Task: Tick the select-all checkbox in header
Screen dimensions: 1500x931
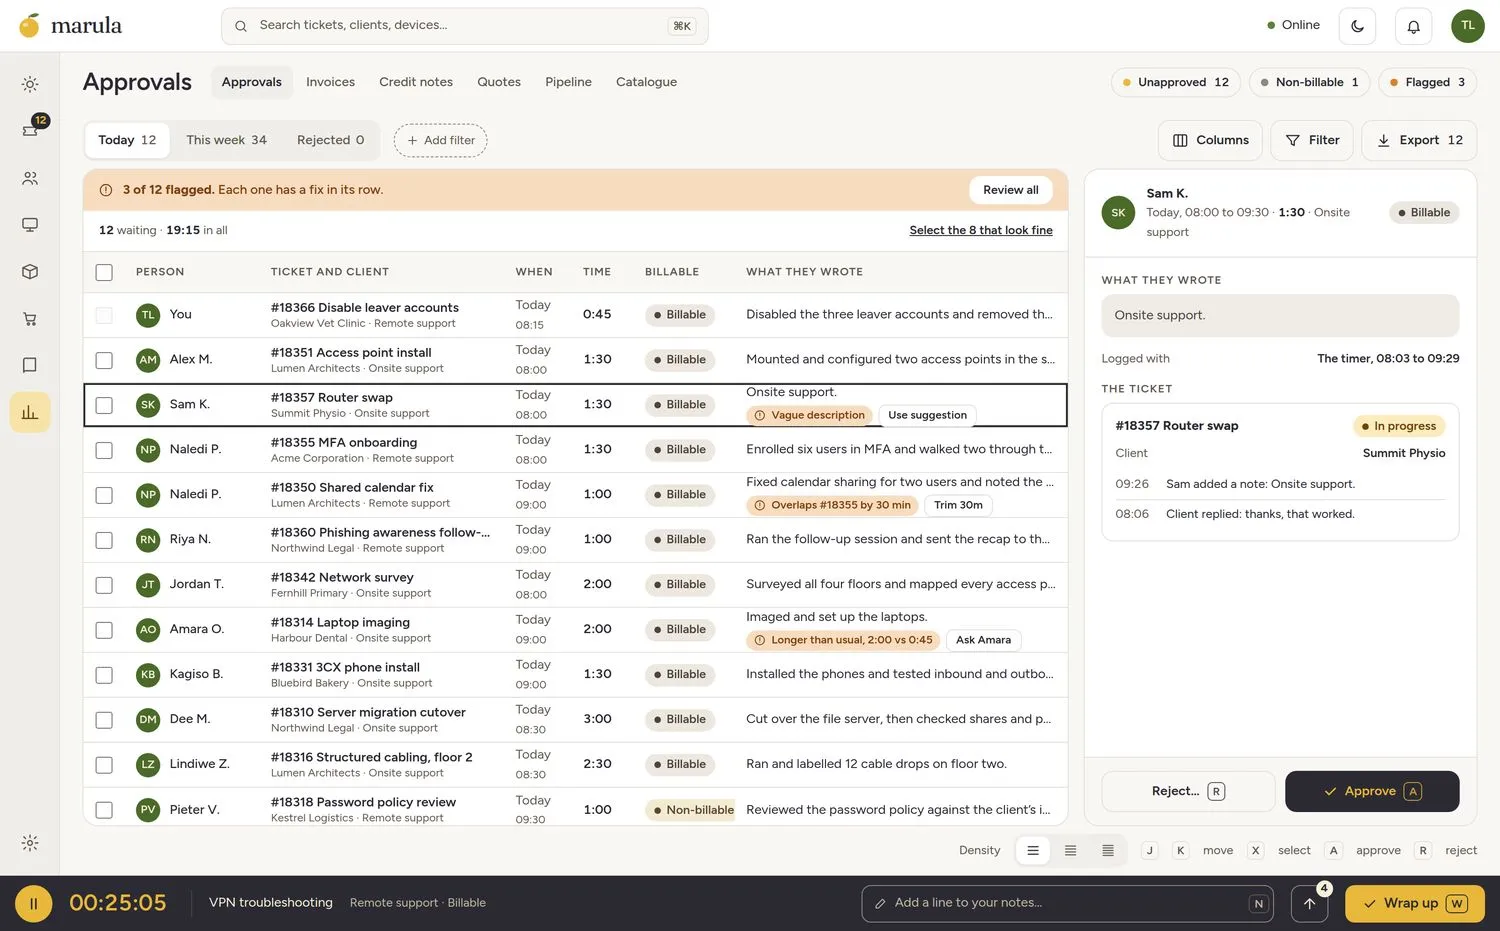Action: 104,272
